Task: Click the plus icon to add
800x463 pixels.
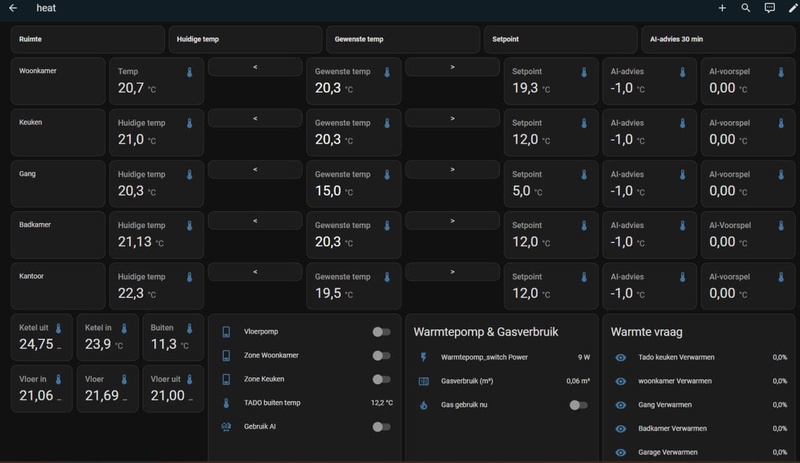Action: (x=722, y=8)
